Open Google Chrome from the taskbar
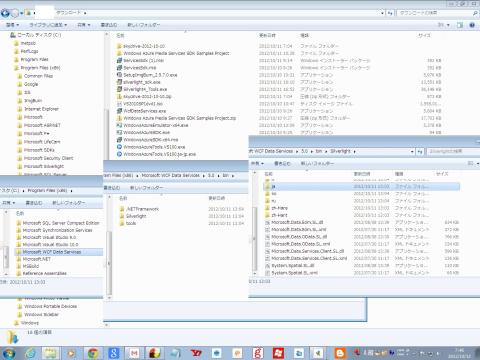 tap(93, 353)
